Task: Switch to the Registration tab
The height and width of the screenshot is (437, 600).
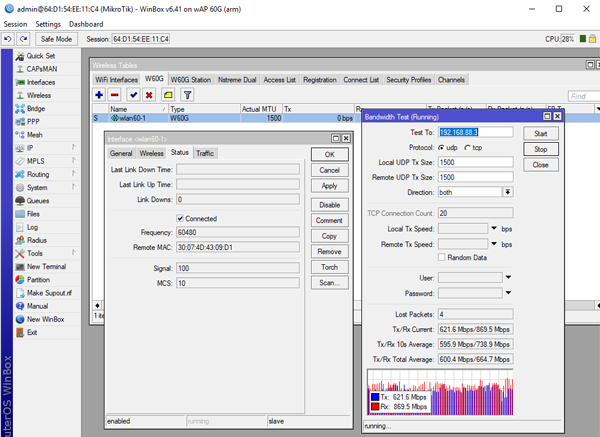Action: point(320,80)
